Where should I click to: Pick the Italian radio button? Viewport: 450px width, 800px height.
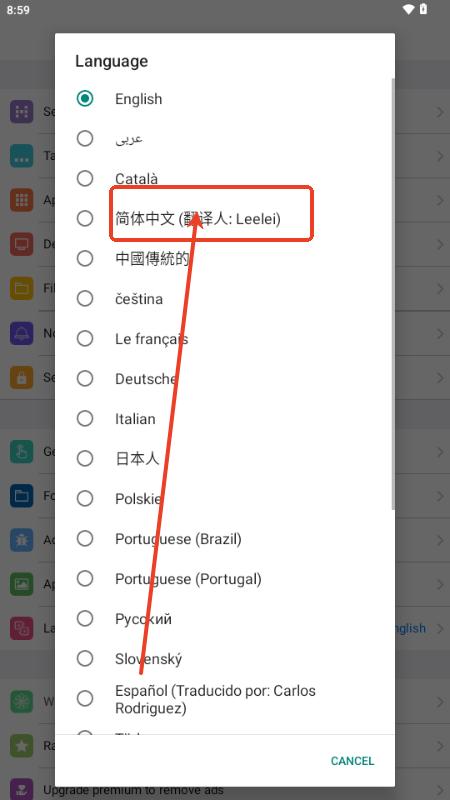(85, 418)
